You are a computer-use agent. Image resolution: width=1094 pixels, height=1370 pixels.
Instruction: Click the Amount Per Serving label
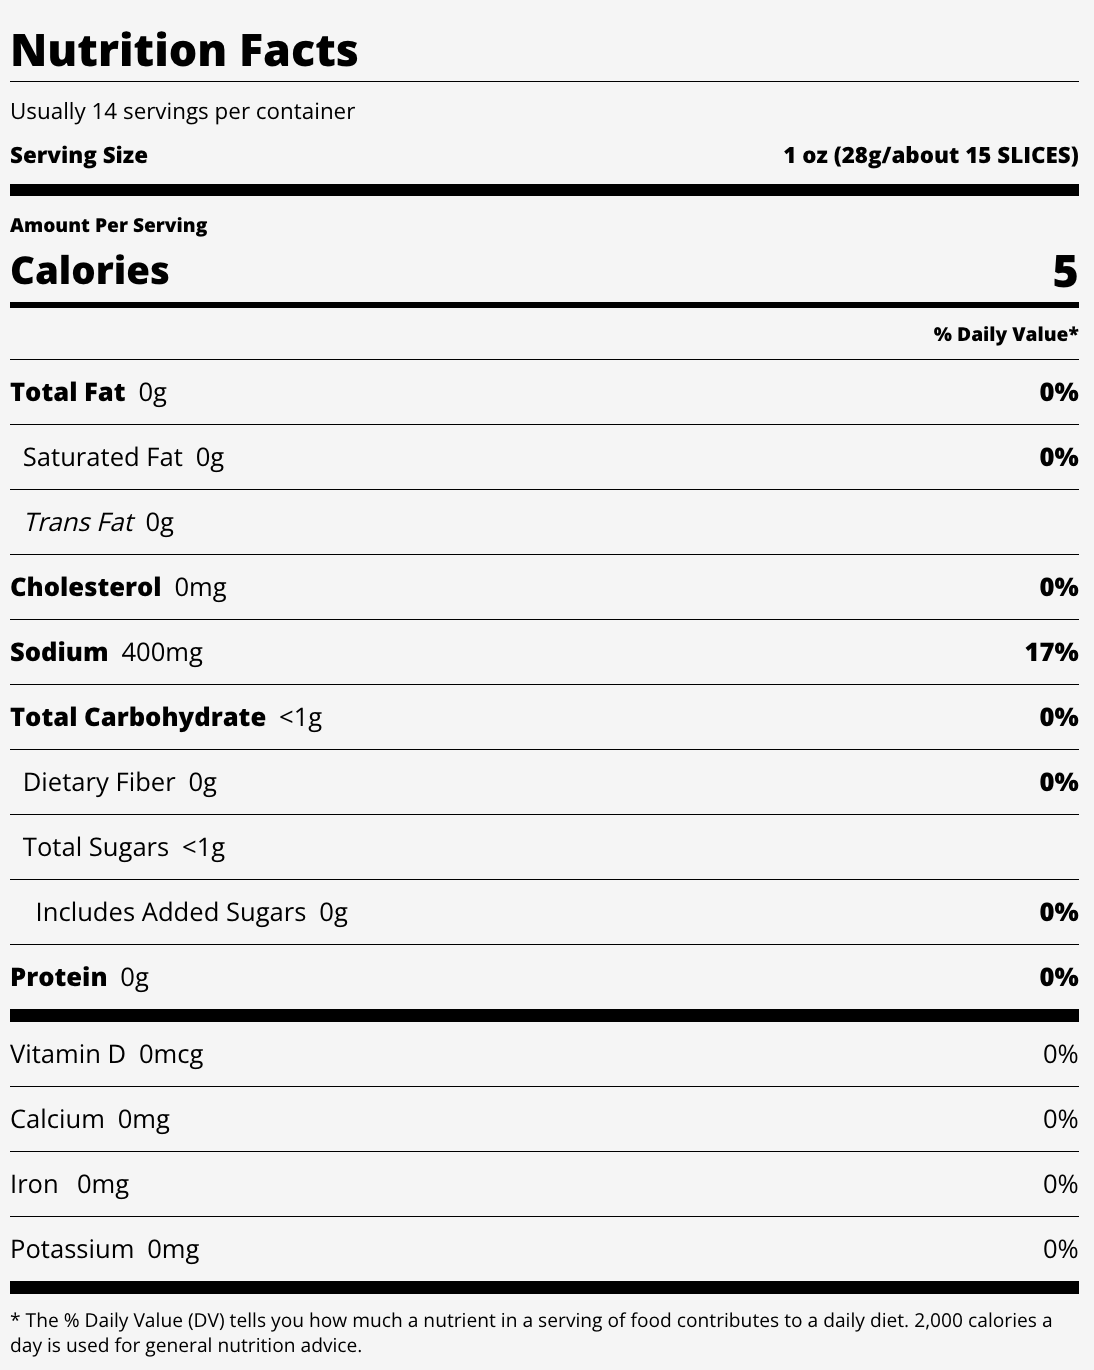pos(108,225)
